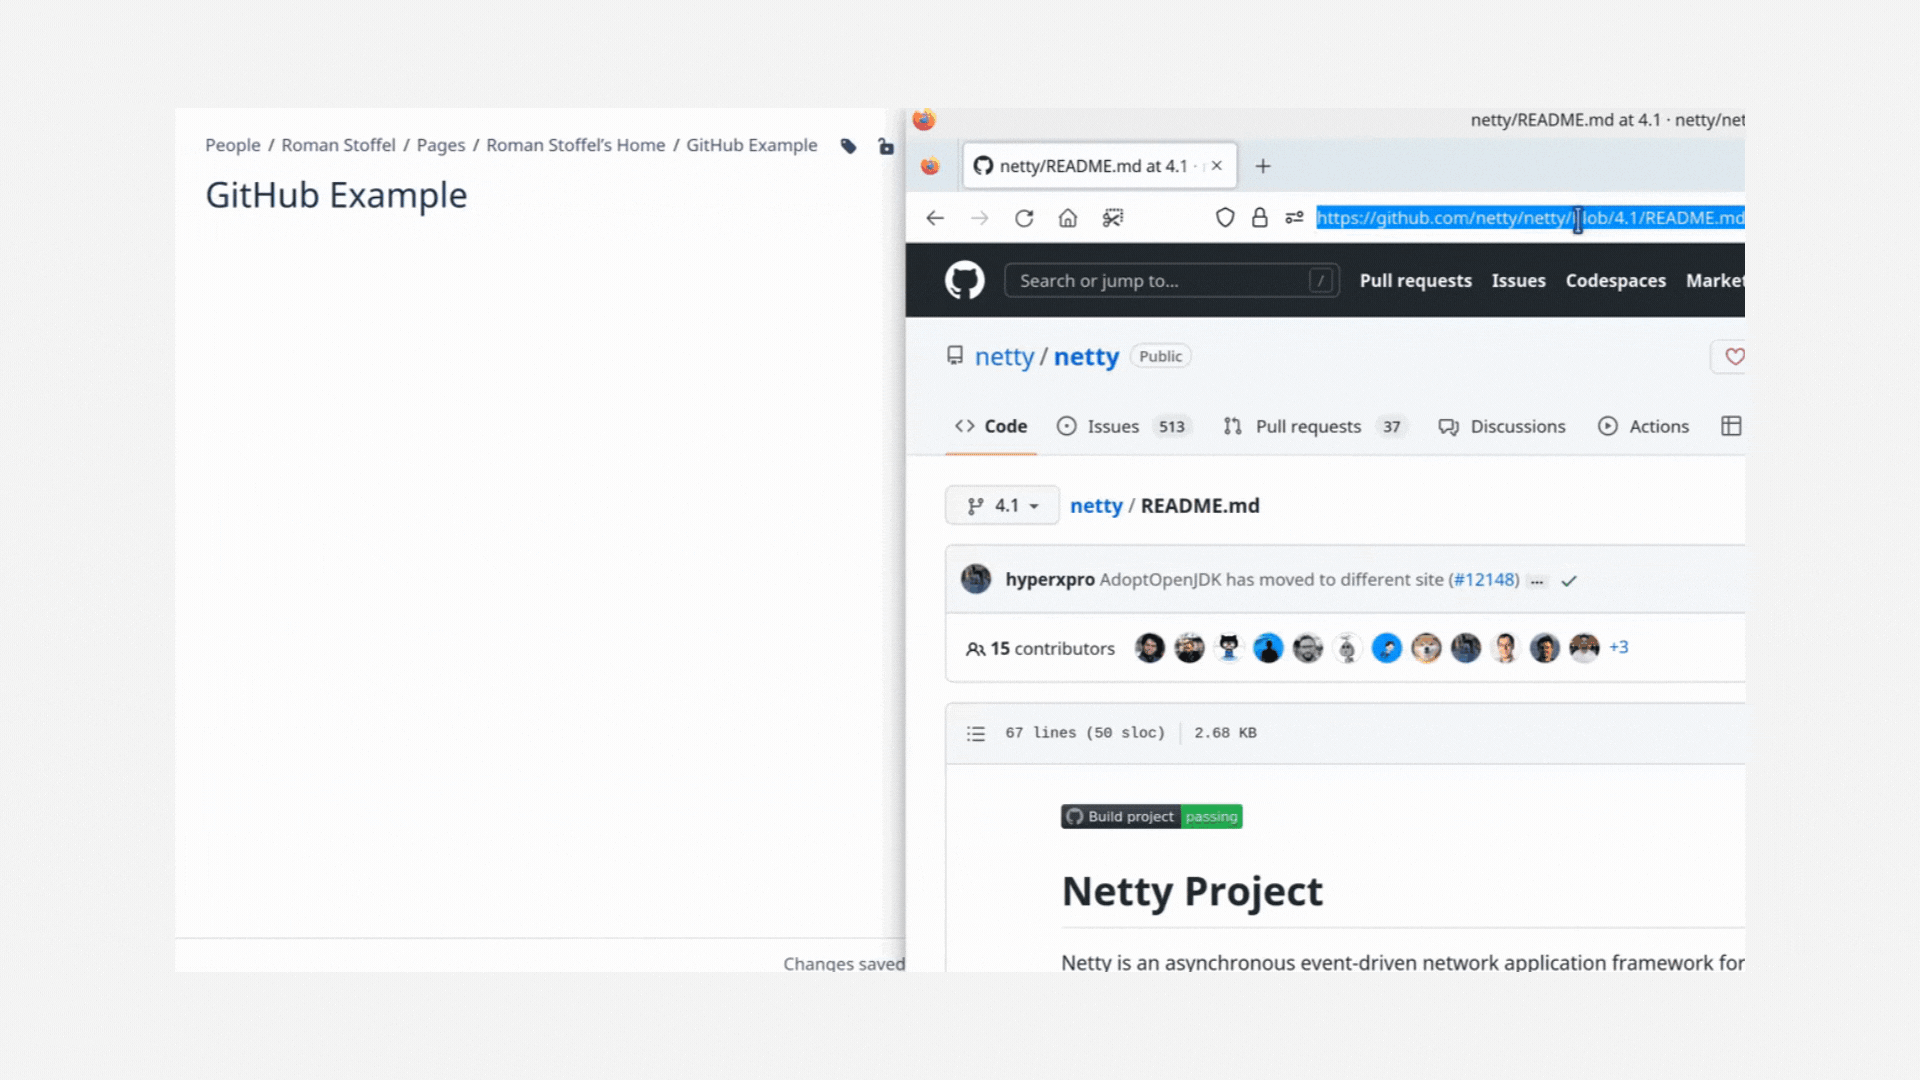Open the tracking protection shield icon
1920x1080 pixels.
tap(1225, 217)
